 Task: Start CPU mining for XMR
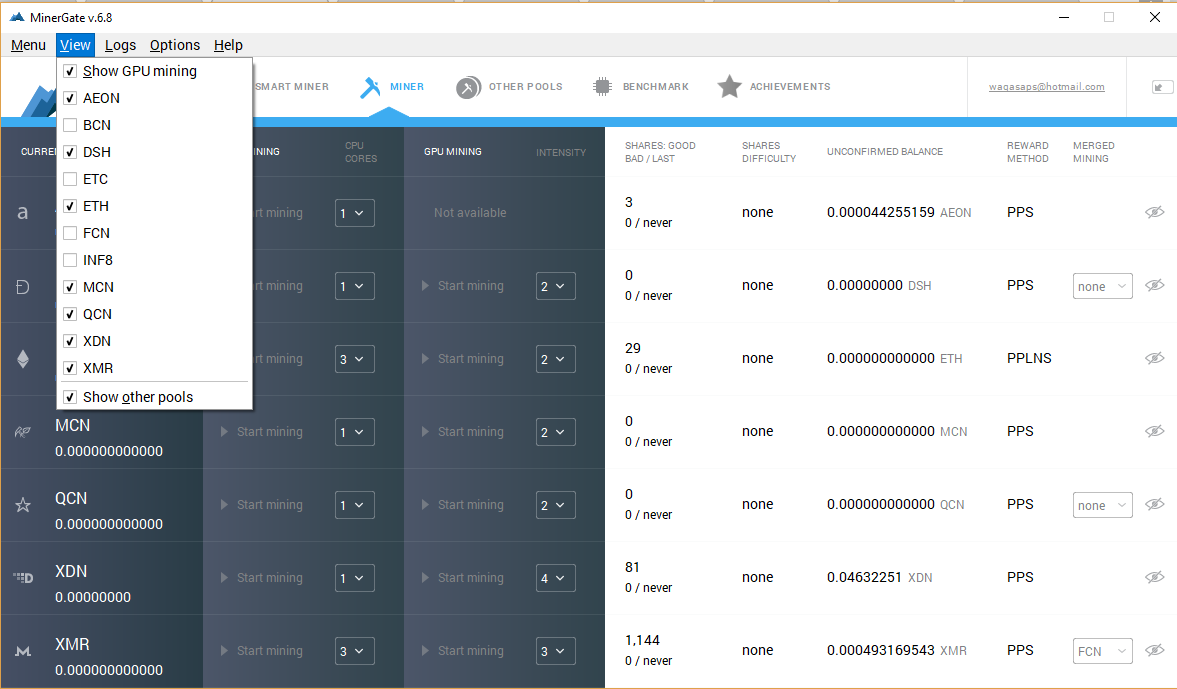pyautogui.click(x=261, y=651)
